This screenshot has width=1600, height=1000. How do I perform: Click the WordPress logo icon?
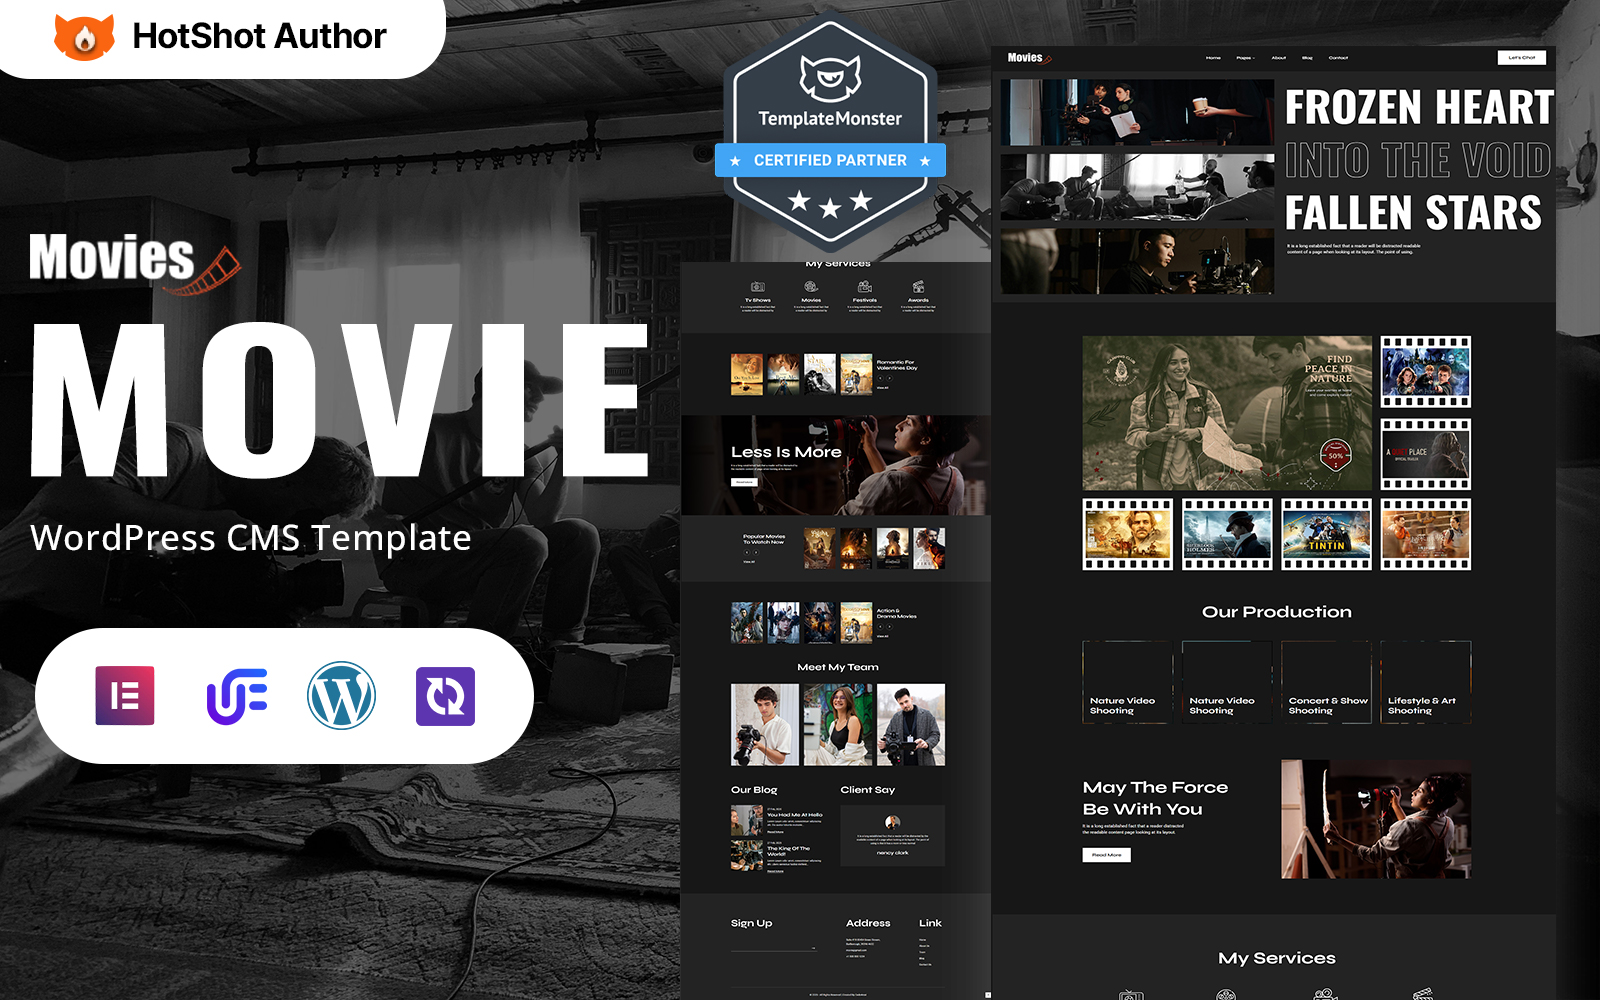[x=341, y=695]
